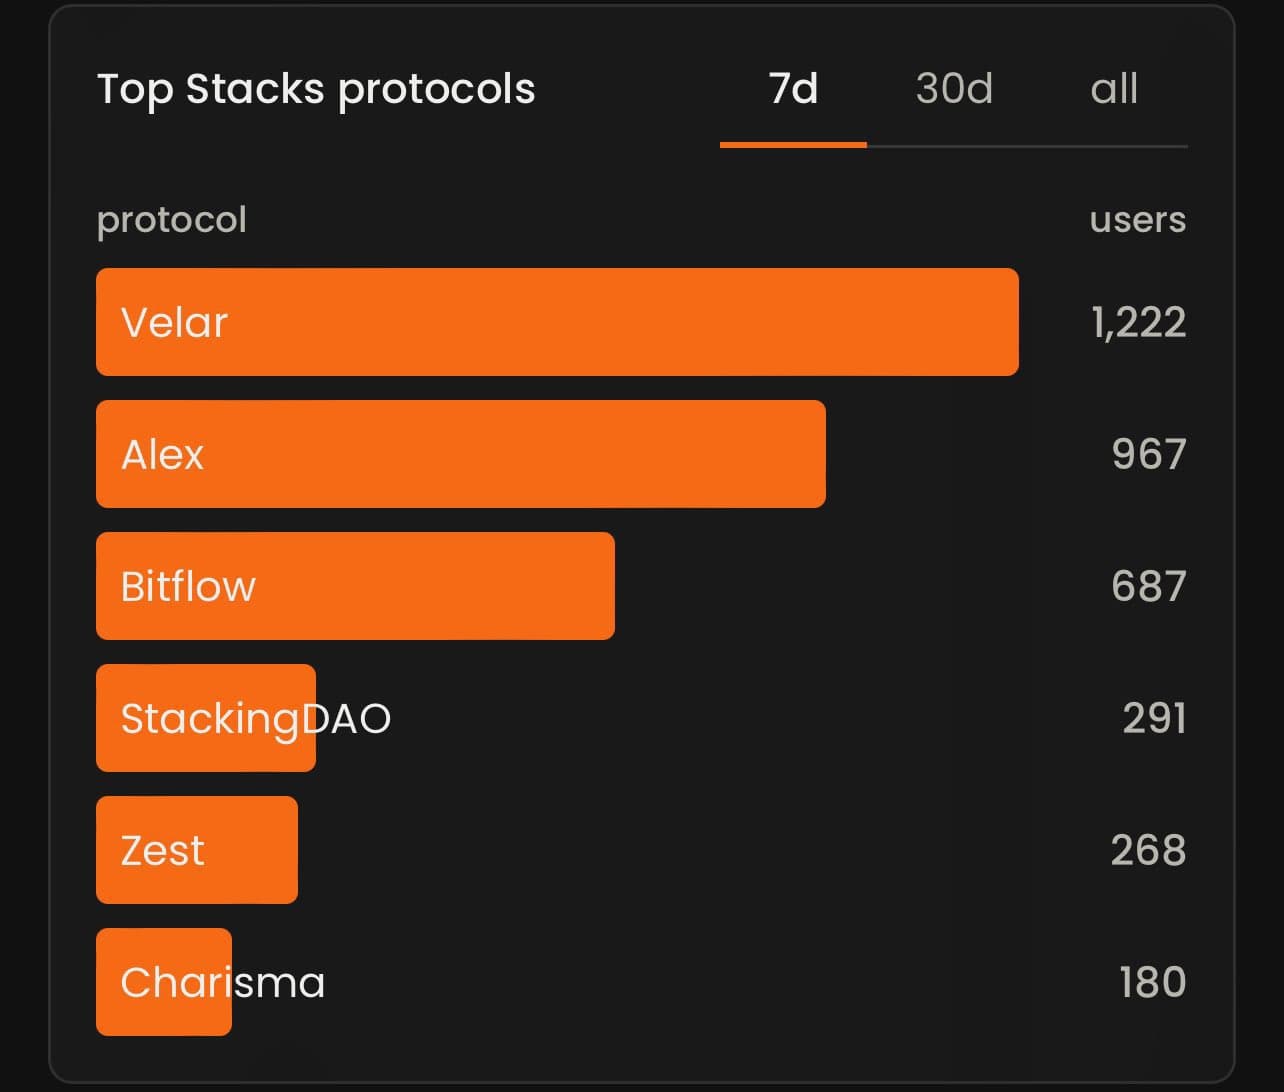Click the Velar protocol name text
Screen dimensions: 1284x1092
[x=174, y=323]
